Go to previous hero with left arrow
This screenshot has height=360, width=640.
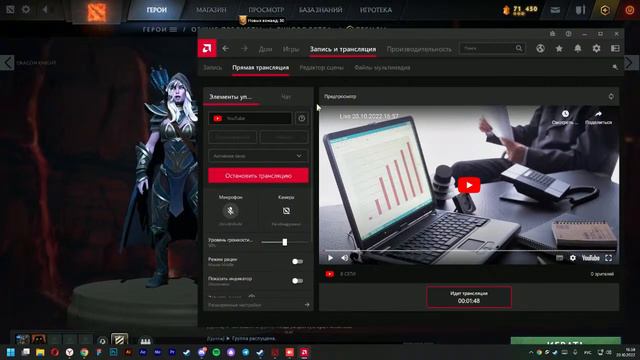[x=7, y=63]
